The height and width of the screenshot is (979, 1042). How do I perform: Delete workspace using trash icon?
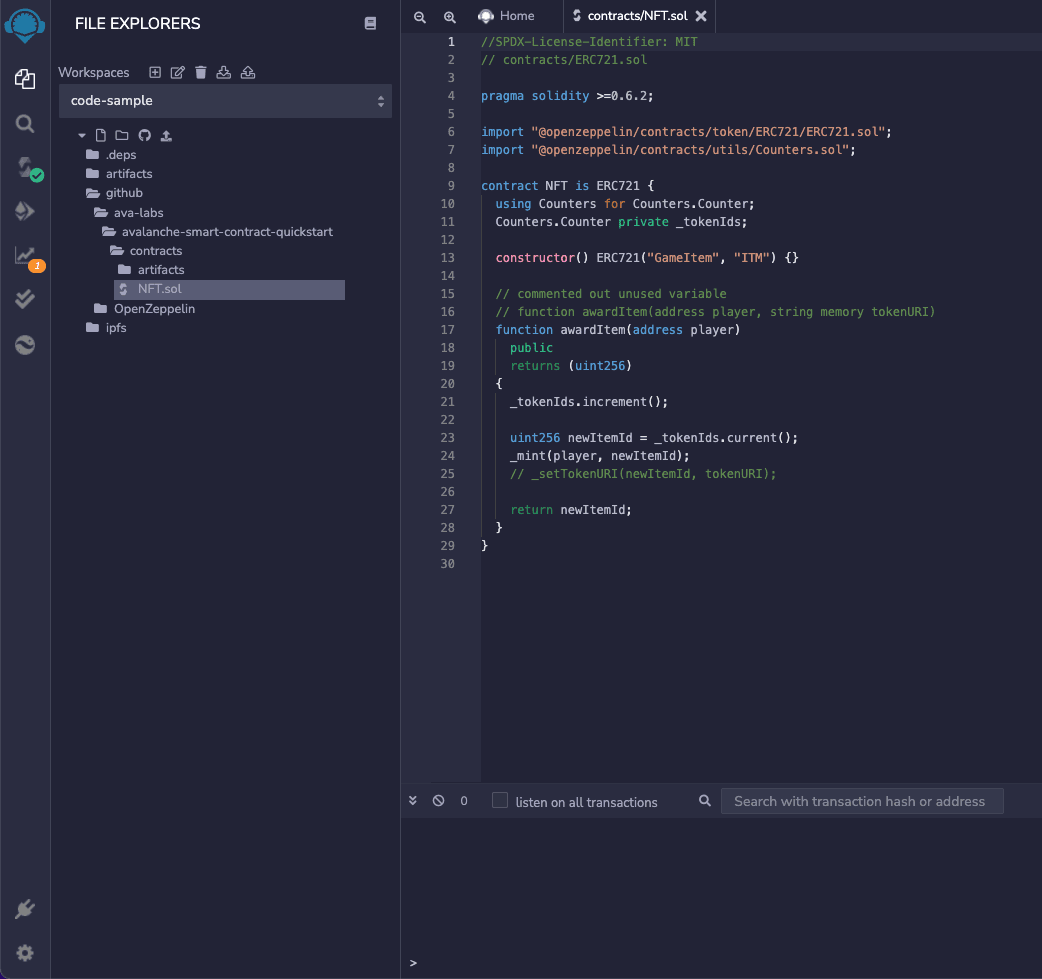pos(201,72)
